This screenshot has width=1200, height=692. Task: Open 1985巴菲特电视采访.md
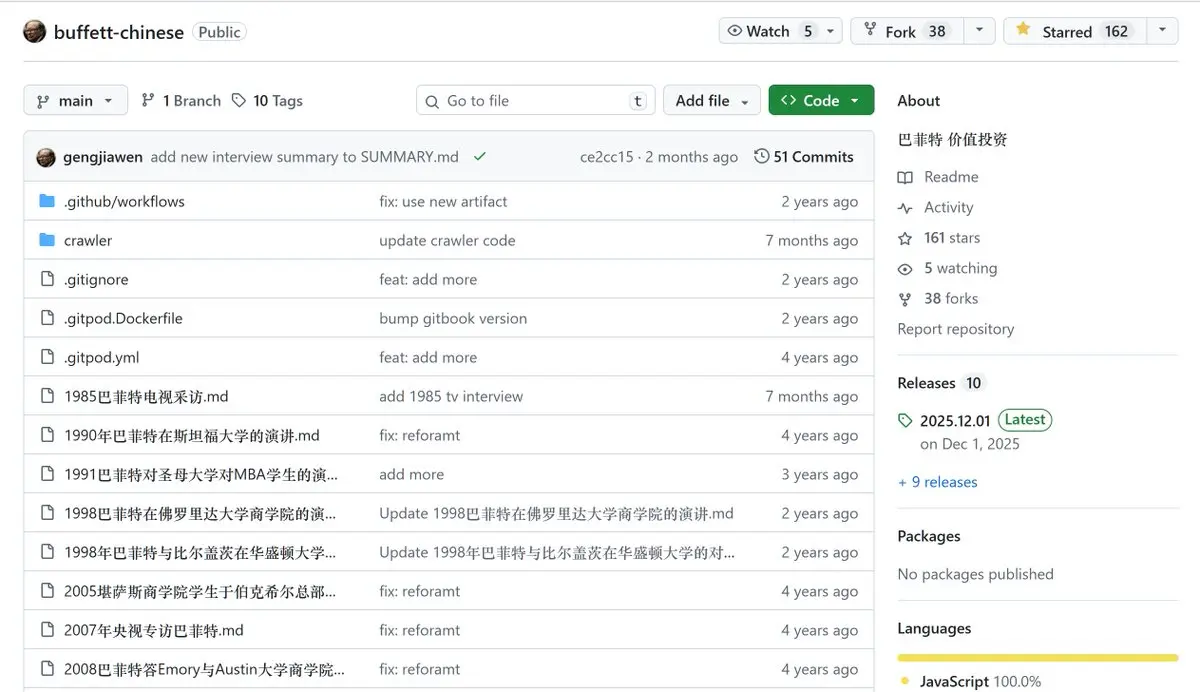tap(146, 397)
